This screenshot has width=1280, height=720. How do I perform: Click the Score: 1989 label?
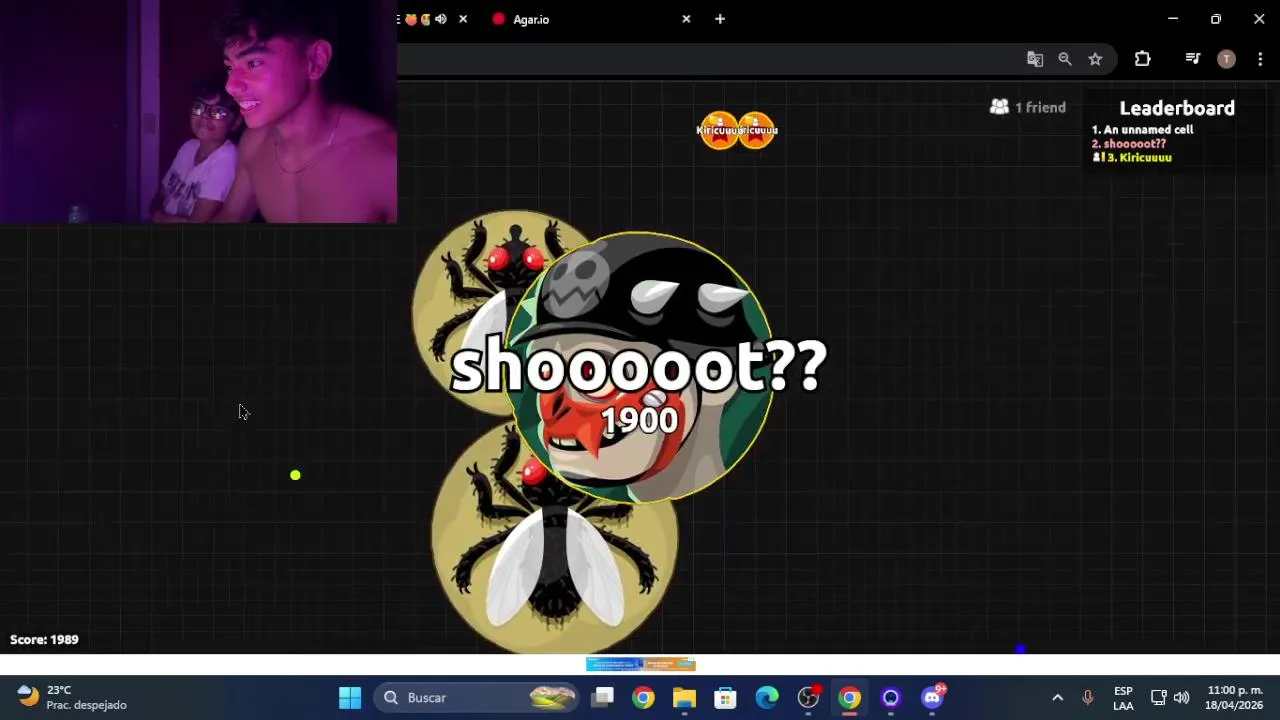(44, 639)
